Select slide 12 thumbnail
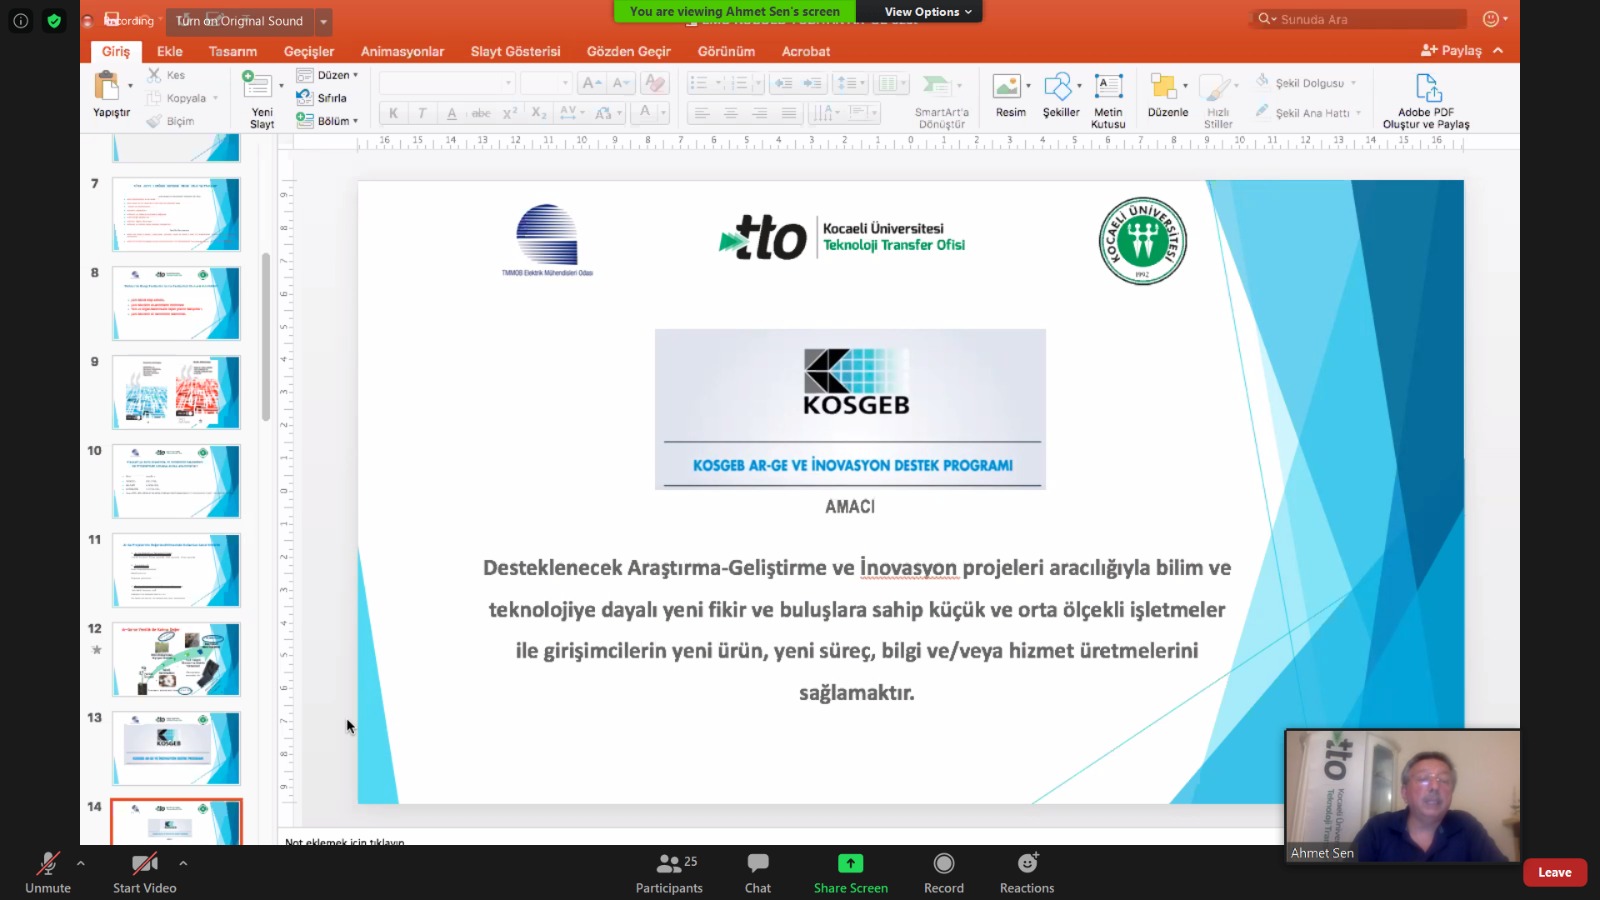The width and height of the screenshot is (1600, 900). point(176,659)
